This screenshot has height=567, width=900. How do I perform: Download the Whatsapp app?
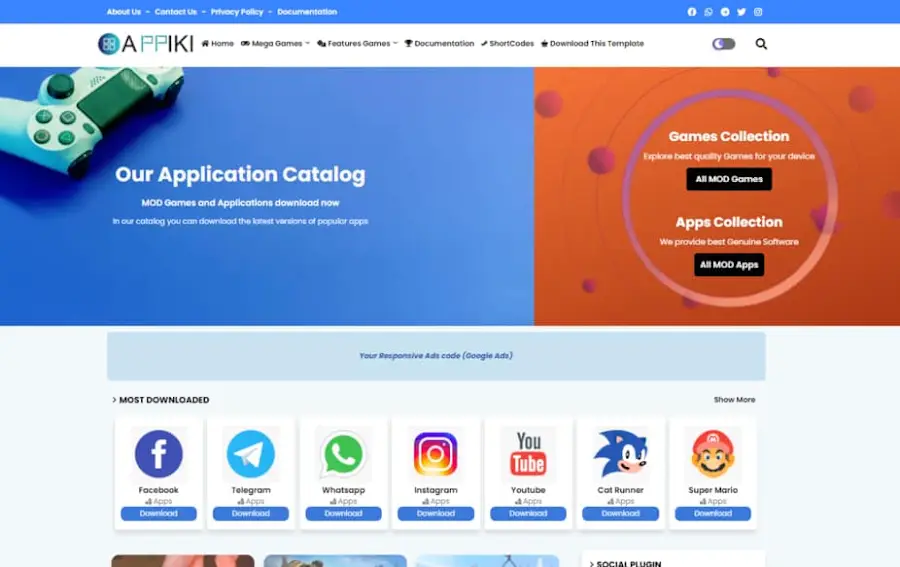(x=343, y=514)
